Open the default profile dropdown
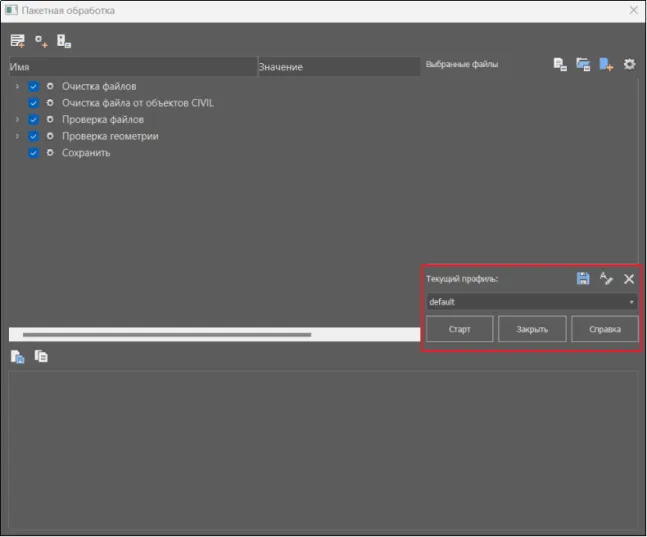 (x=531, y=302)
